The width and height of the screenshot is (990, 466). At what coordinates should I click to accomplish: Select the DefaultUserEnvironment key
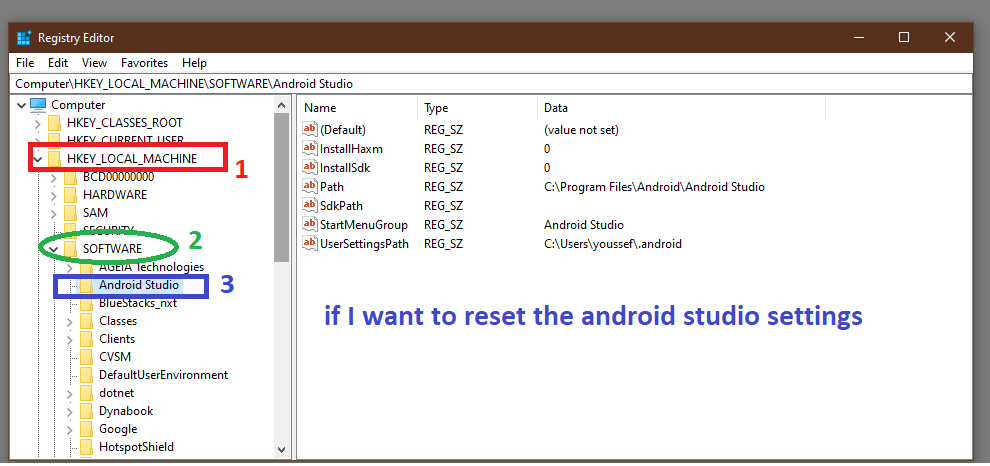(x=164, y=375)
